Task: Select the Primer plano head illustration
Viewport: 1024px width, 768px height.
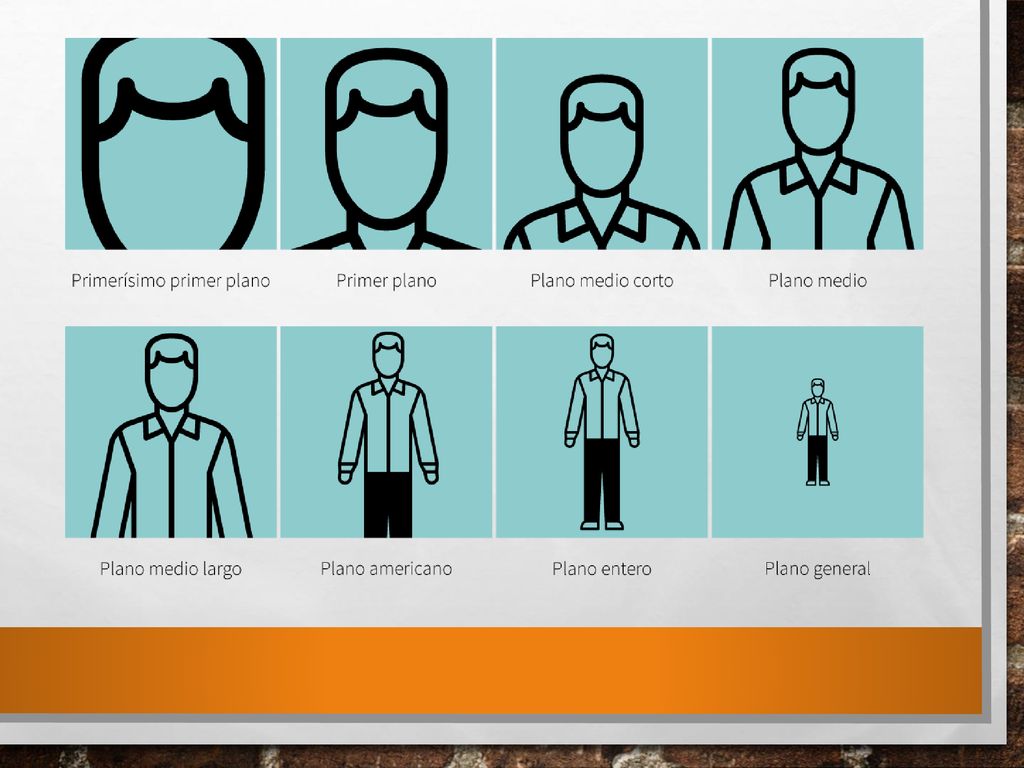Action: tap(386, 144)
